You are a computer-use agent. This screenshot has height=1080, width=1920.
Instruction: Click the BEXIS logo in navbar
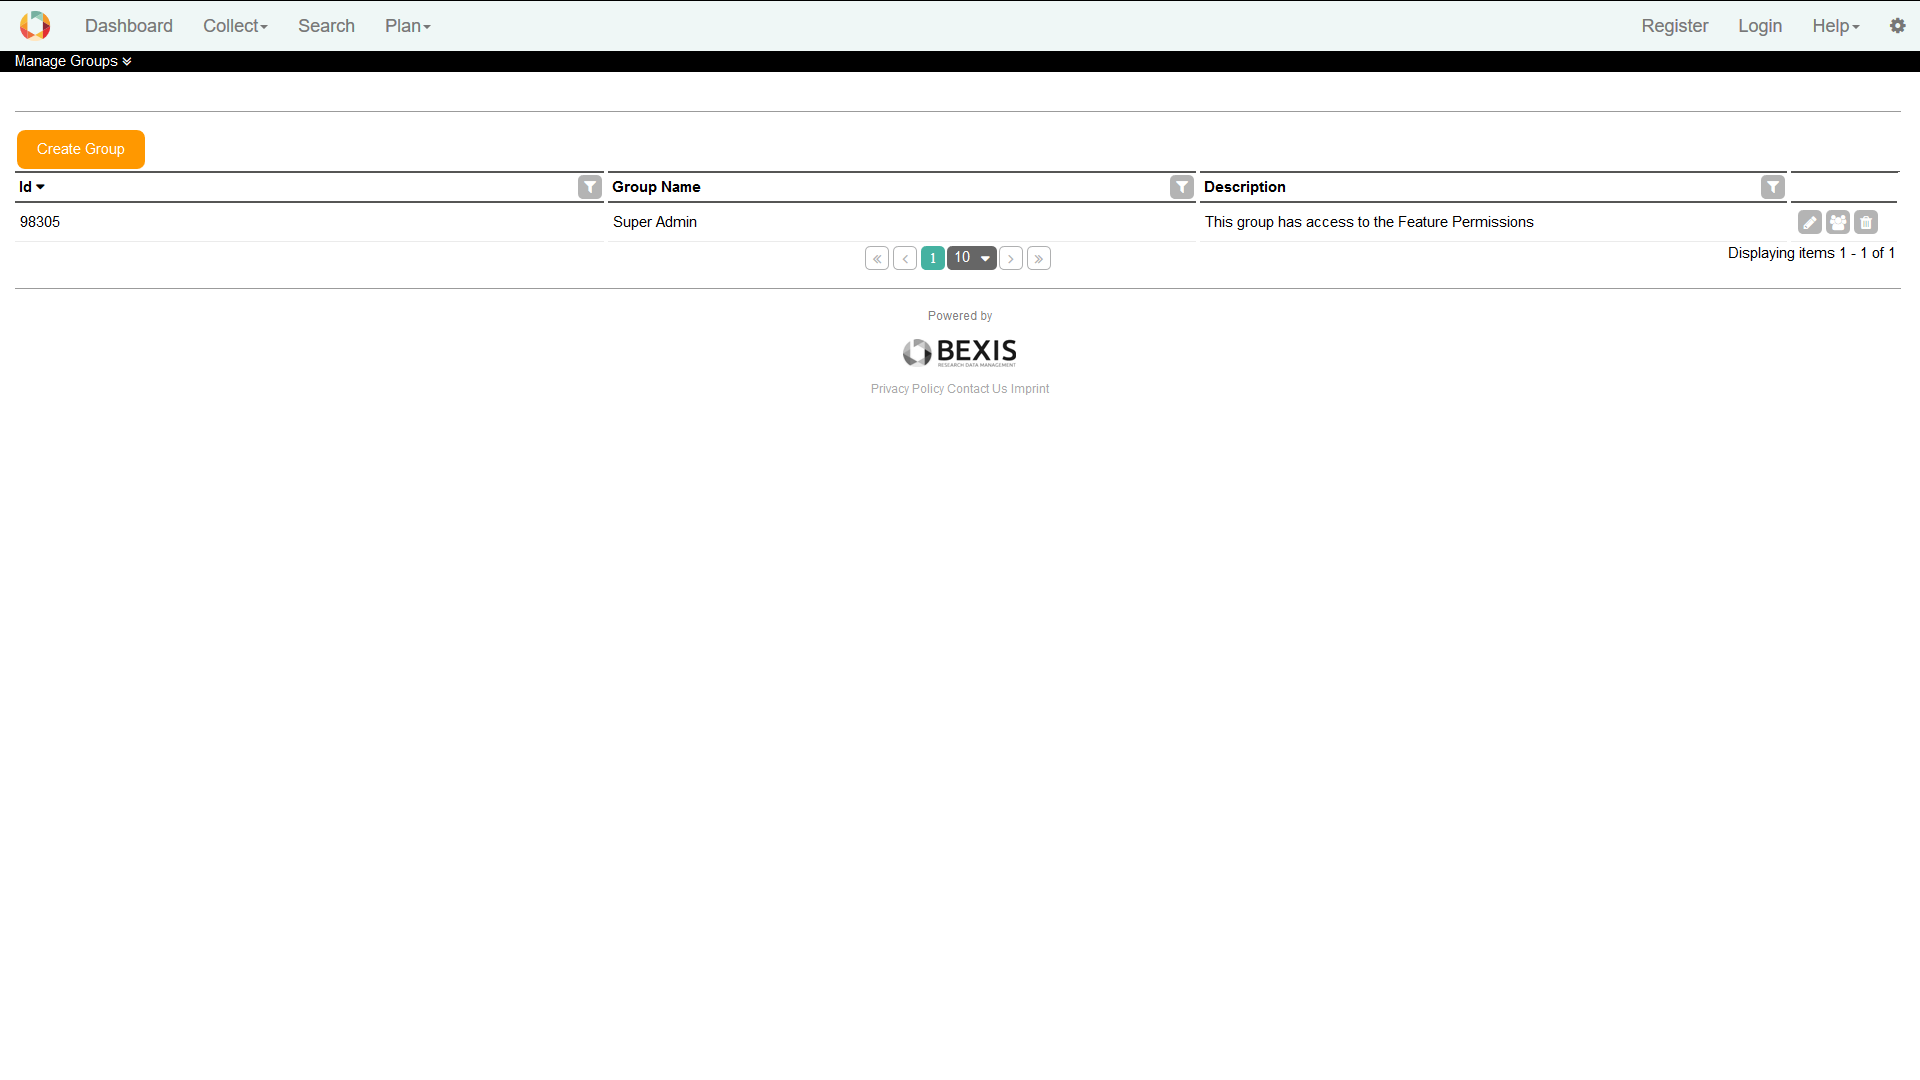coord(35,25)
